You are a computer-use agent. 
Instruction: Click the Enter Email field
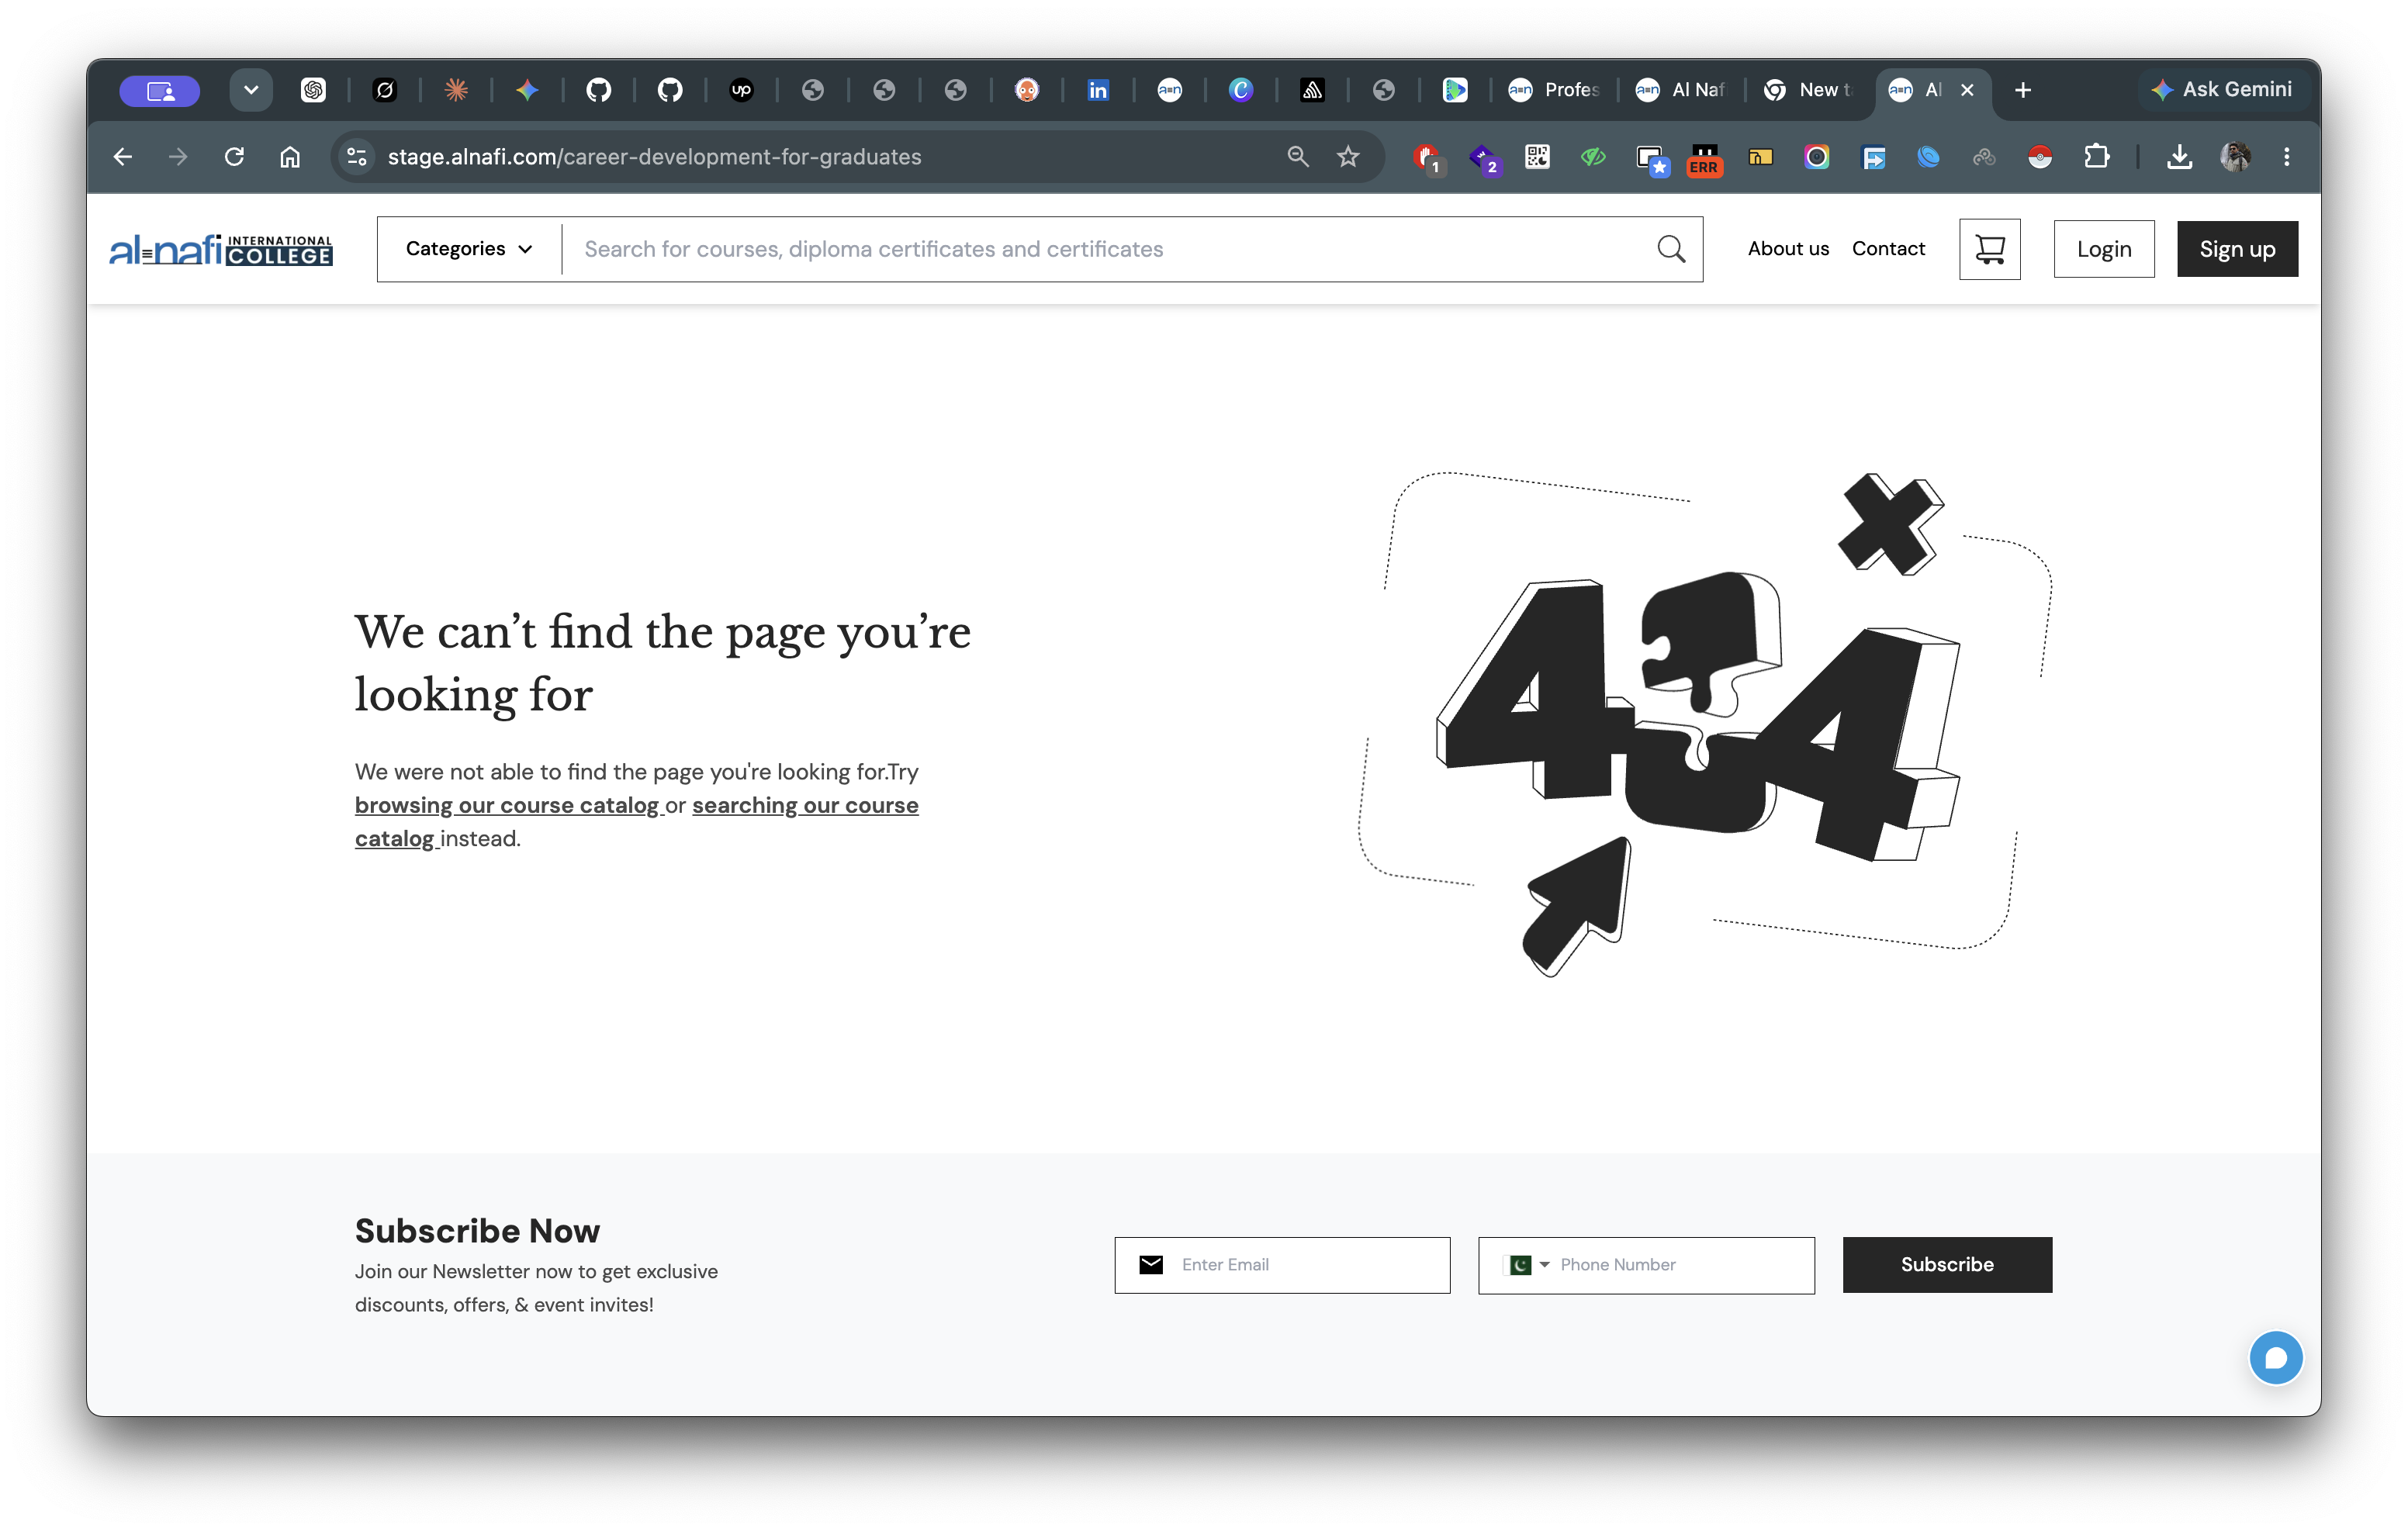[1282, 1265]
